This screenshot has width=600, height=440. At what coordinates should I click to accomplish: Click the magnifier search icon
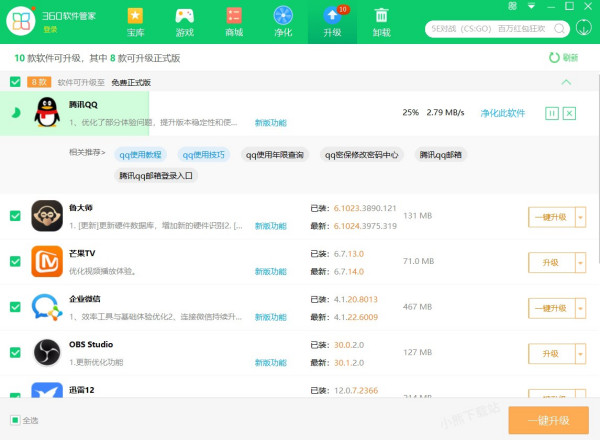(559, 29)
